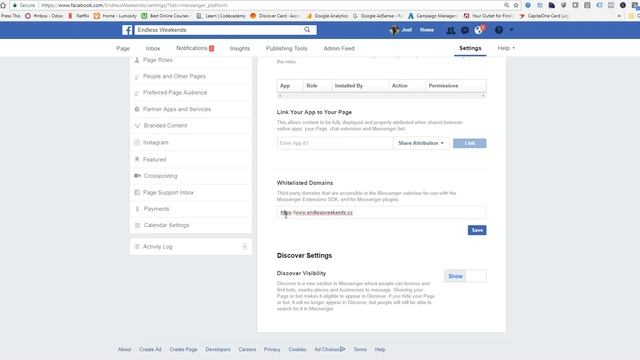This screenshot has height=360, width=640.
Task: Open the Terms footer link
Action: tap(360, 349)
